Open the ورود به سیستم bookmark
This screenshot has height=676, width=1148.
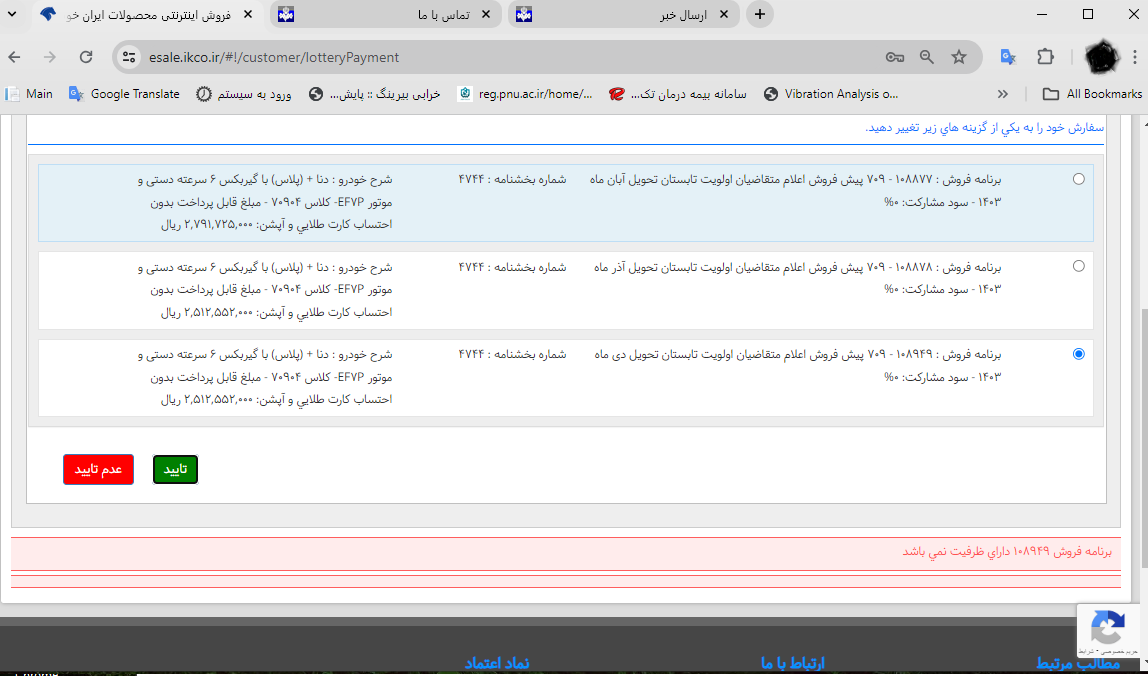coord(244,94)
